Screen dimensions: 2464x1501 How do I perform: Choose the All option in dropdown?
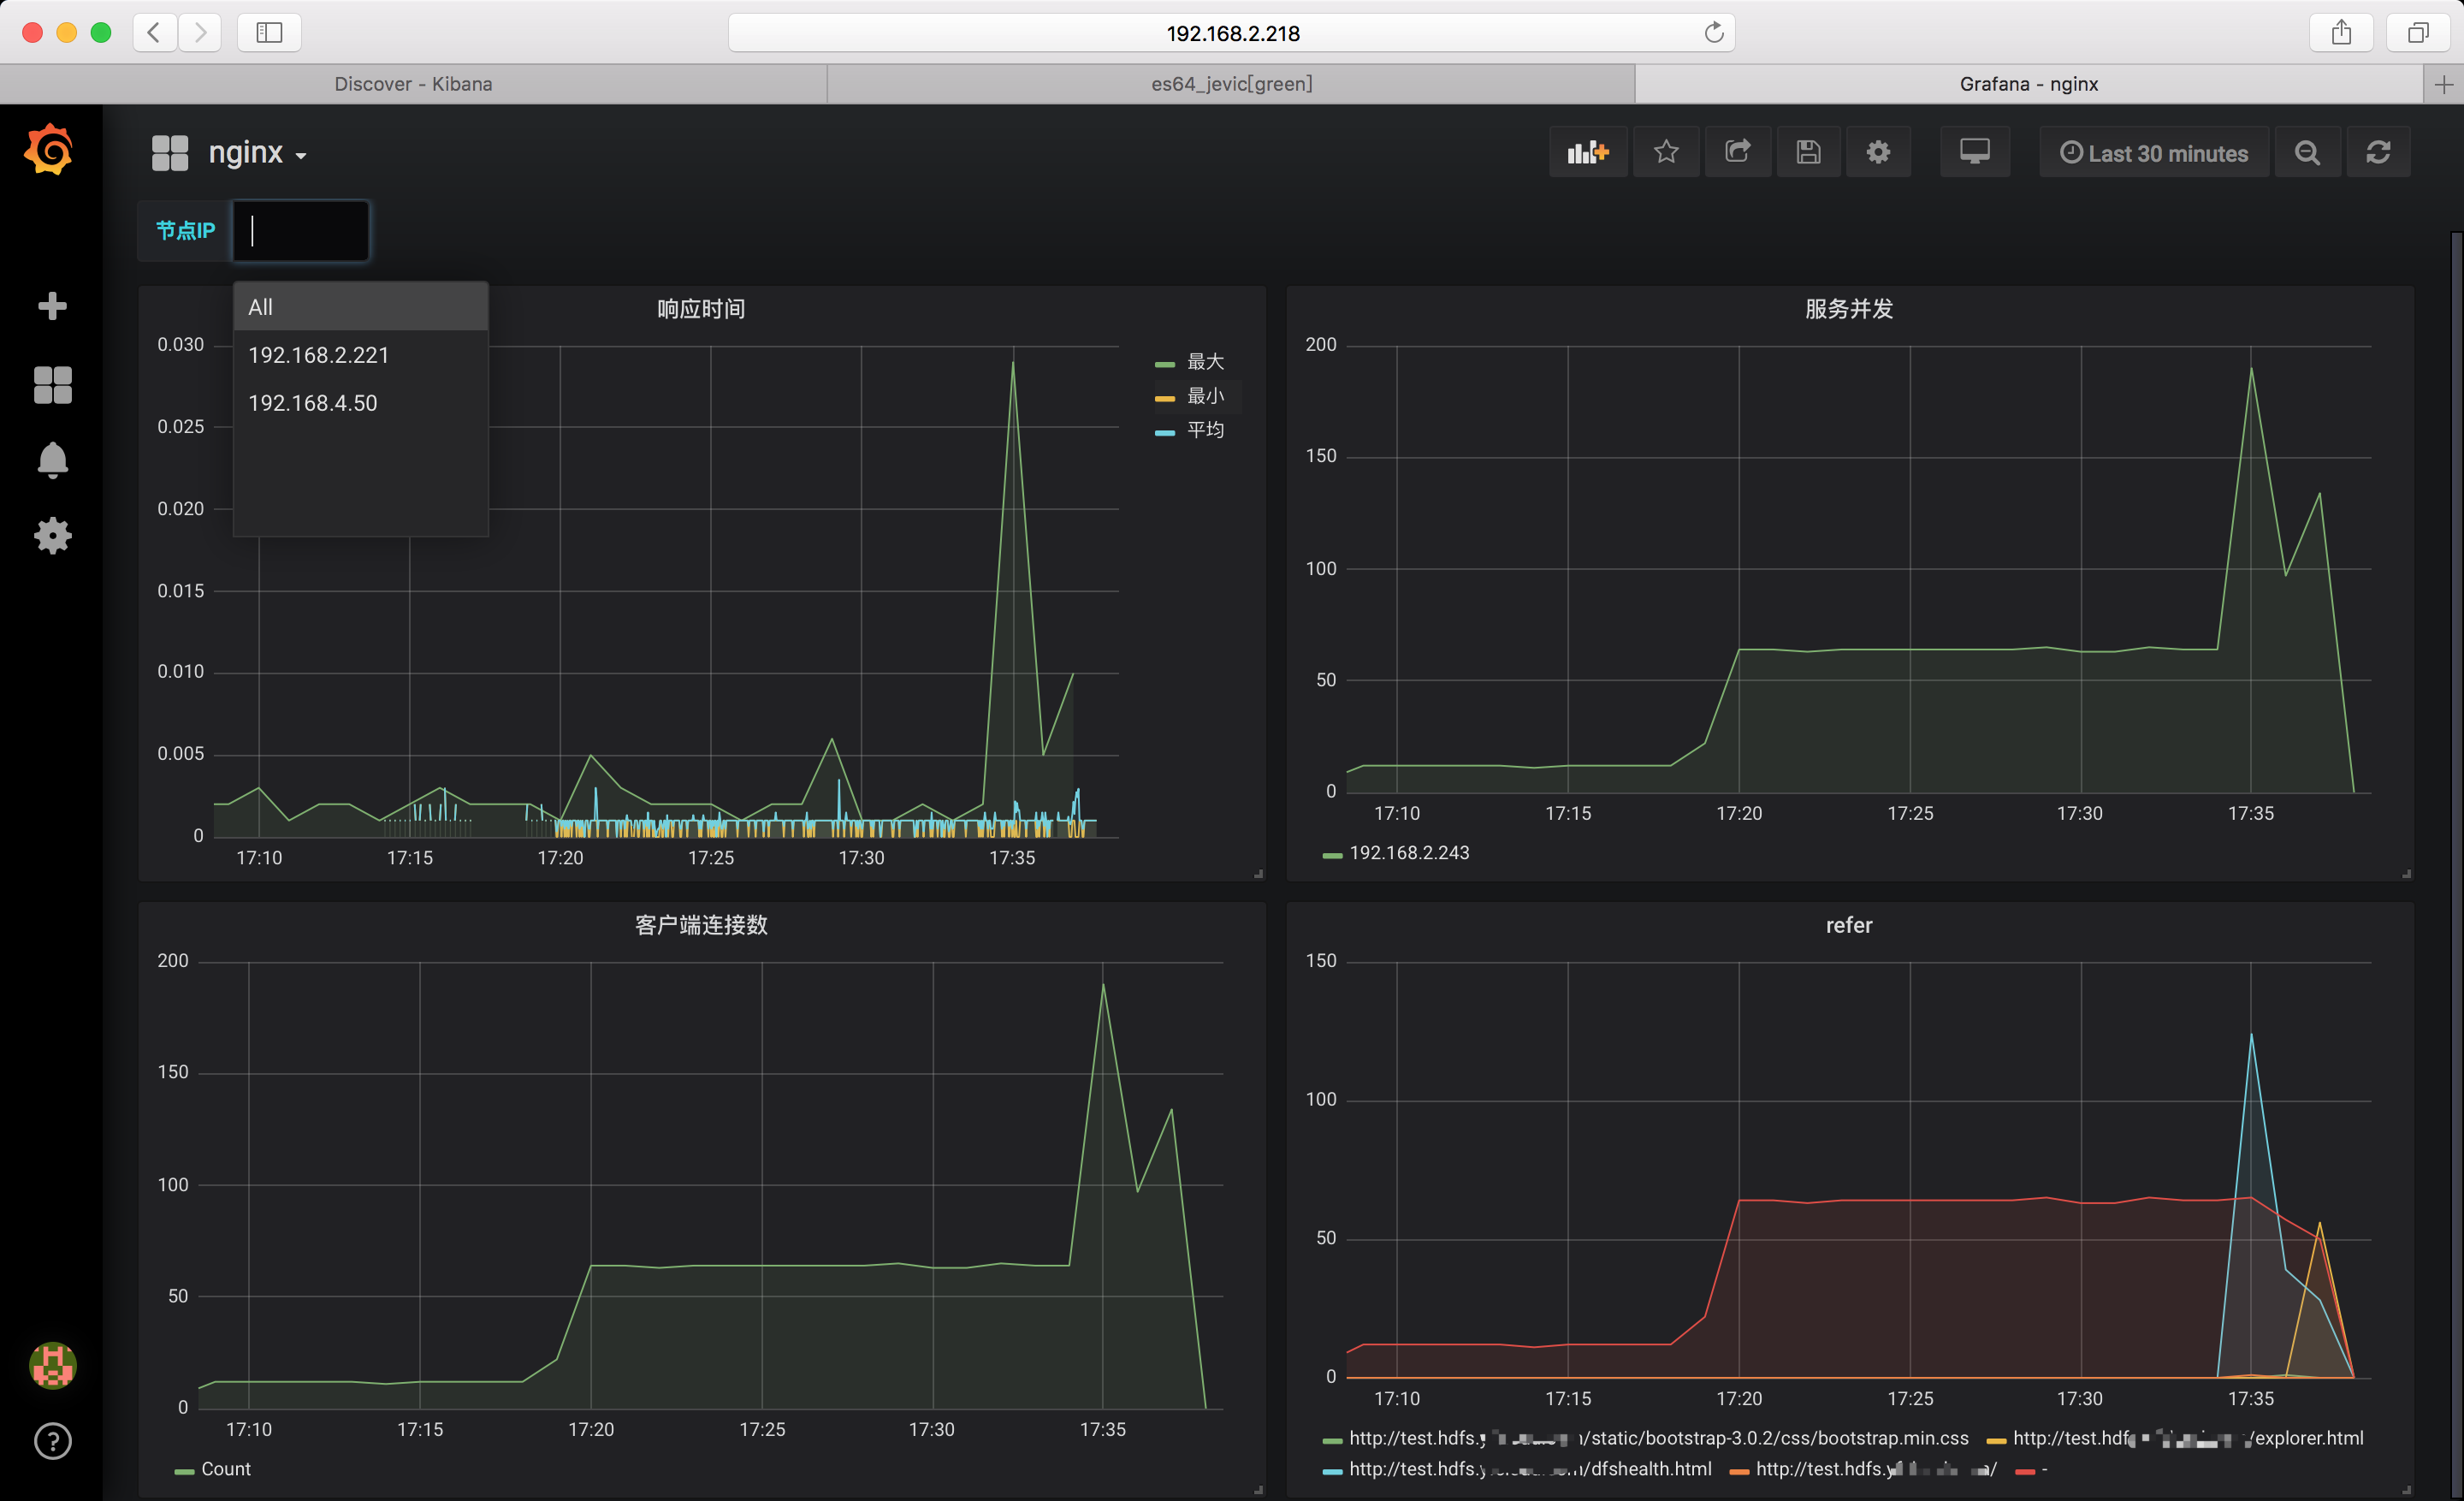point(261,307)
